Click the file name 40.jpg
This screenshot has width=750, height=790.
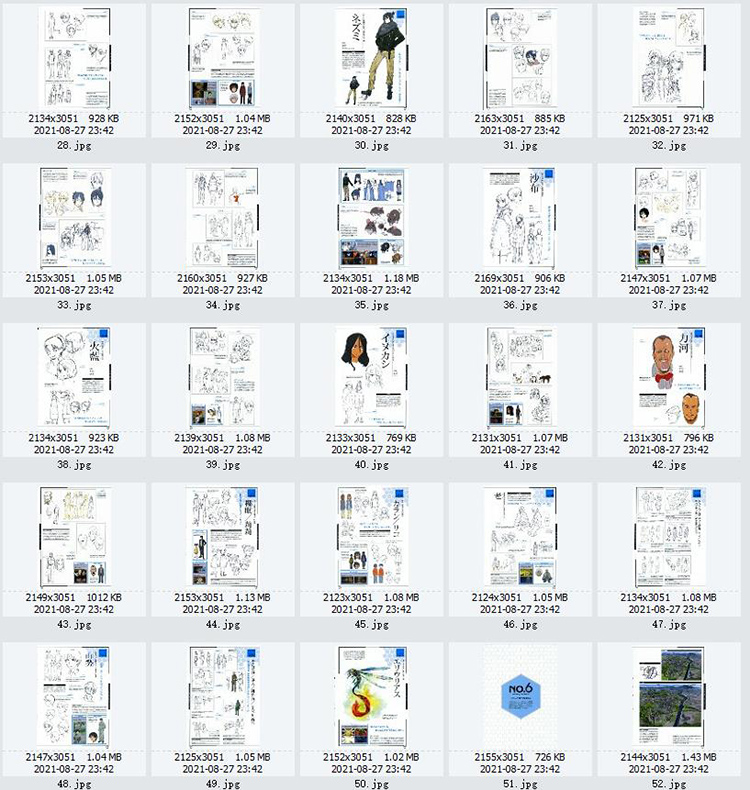371,465
